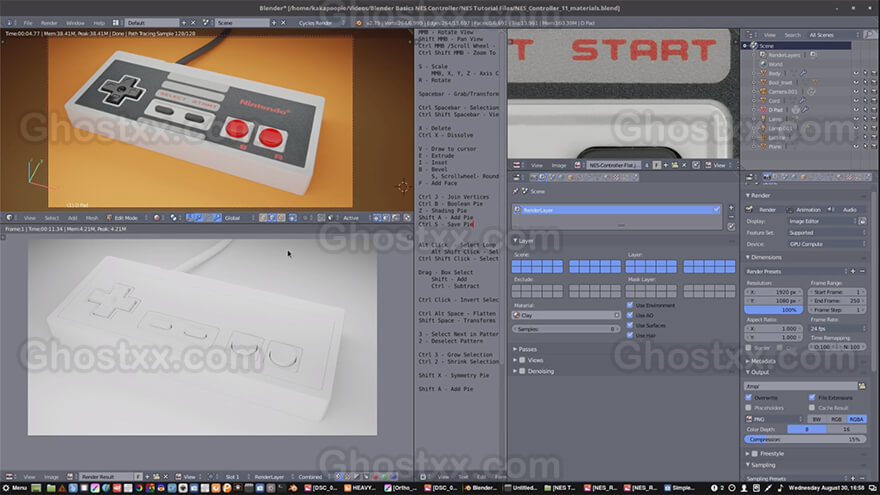Toggle Use Surfaces checkbox

click(x=630, y=326)
